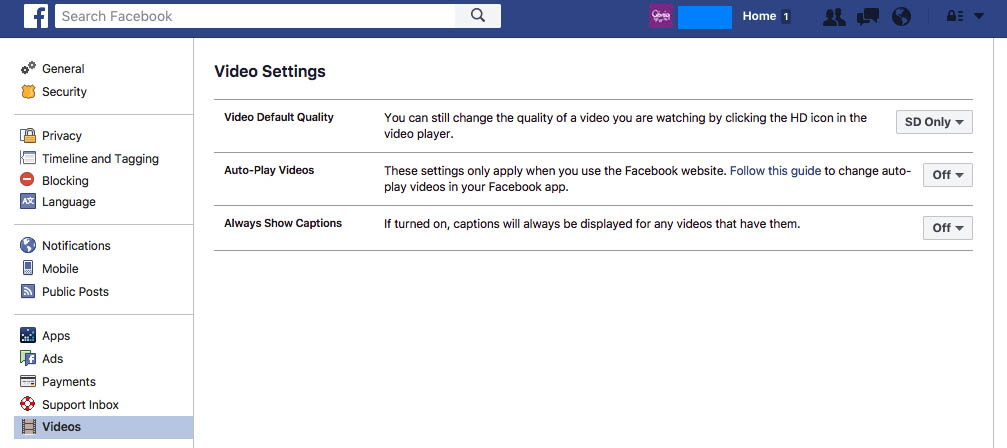Click the Facebook logo icon

tap(36, 16)
